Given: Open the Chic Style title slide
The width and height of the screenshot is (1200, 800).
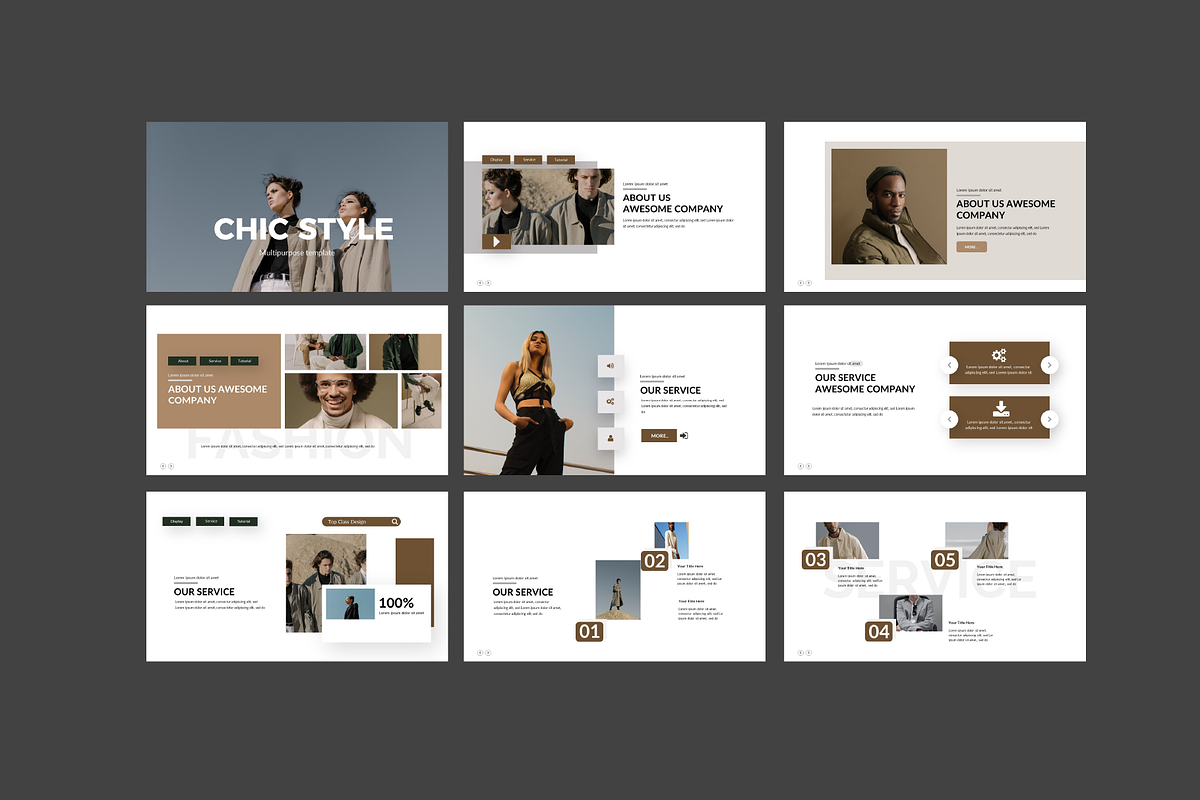Looking at the screenshot, I should pos(297,207).
